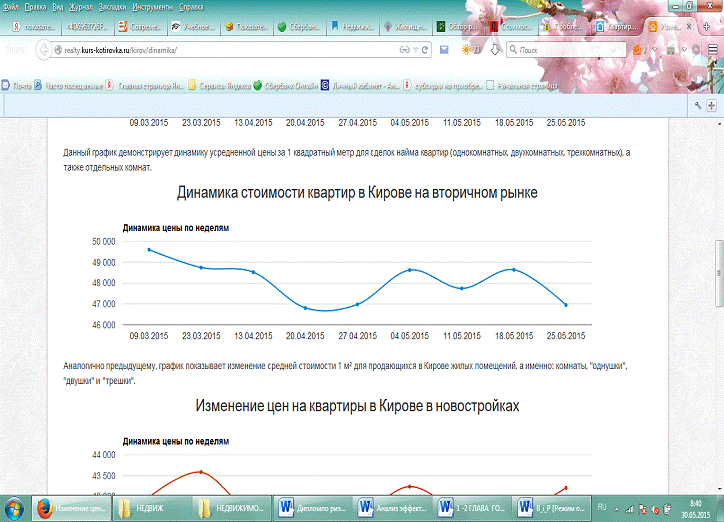Click the Часто посещаемые bookmark
Screen dimensions: 724x522
click(x=72, y=86)
